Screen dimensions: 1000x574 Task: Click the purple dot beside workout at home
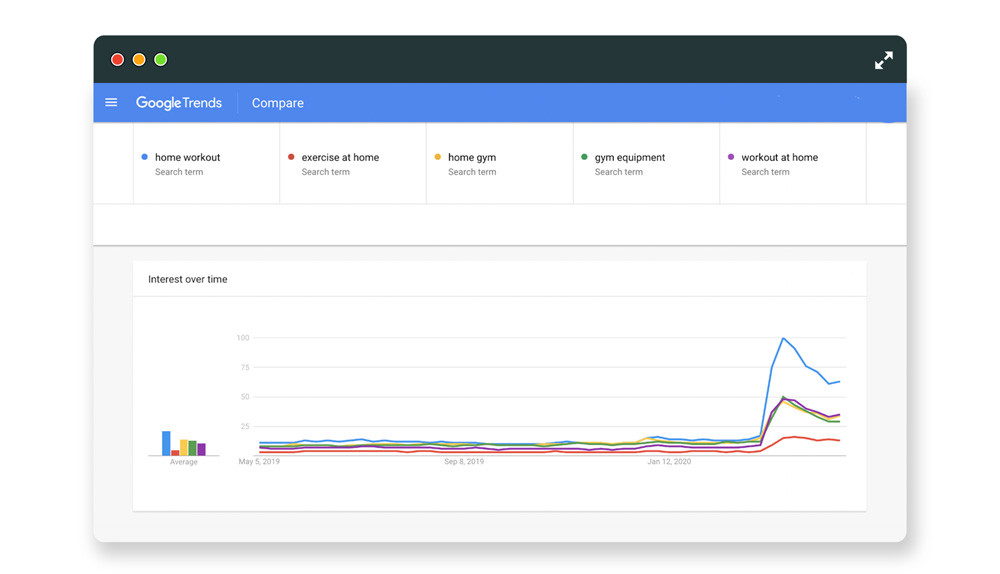[x=731, y=157]
